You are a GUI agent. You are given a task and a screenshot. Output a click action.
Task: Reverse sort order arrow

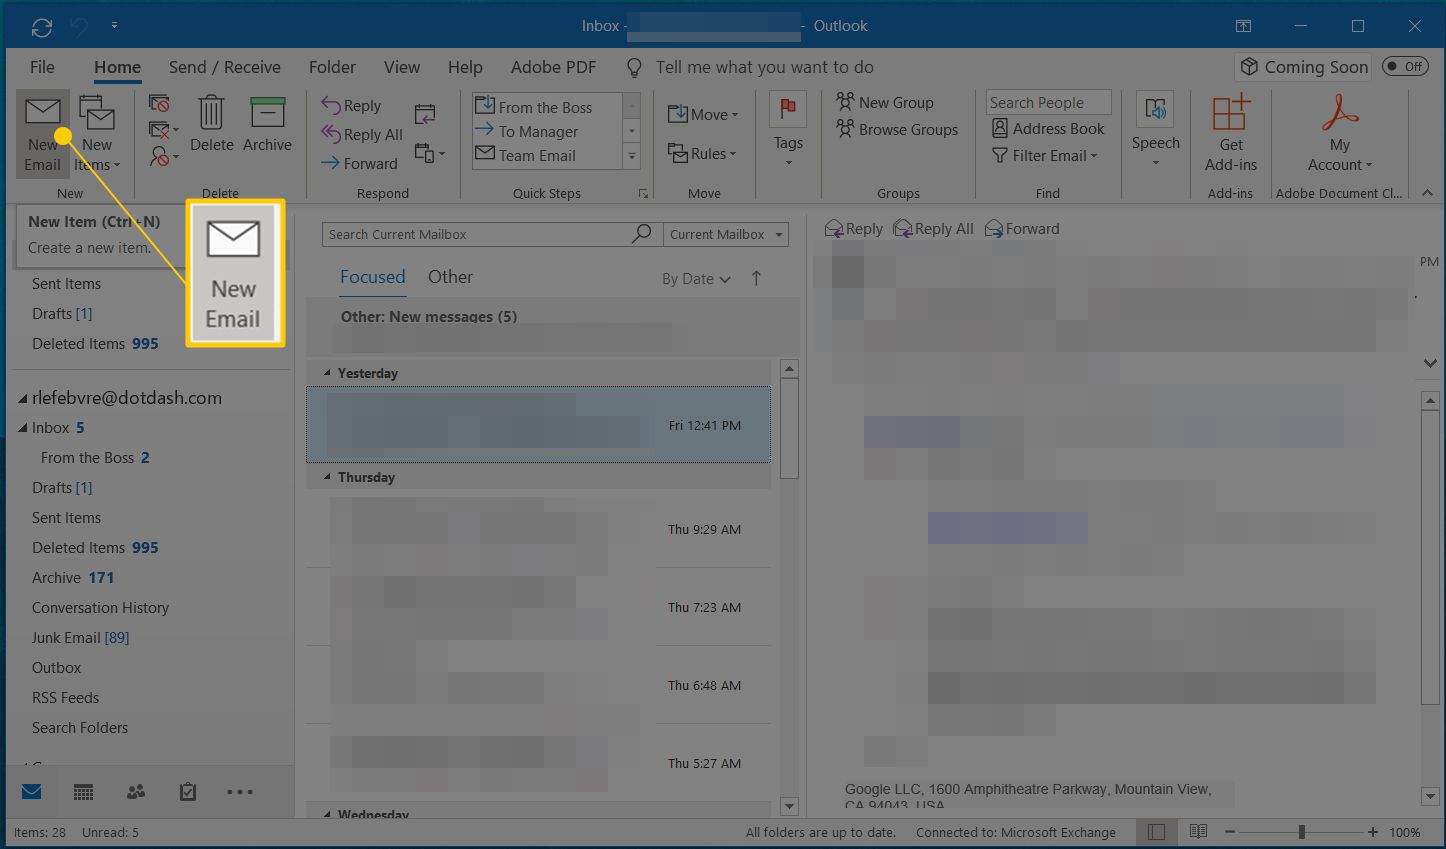756,279
